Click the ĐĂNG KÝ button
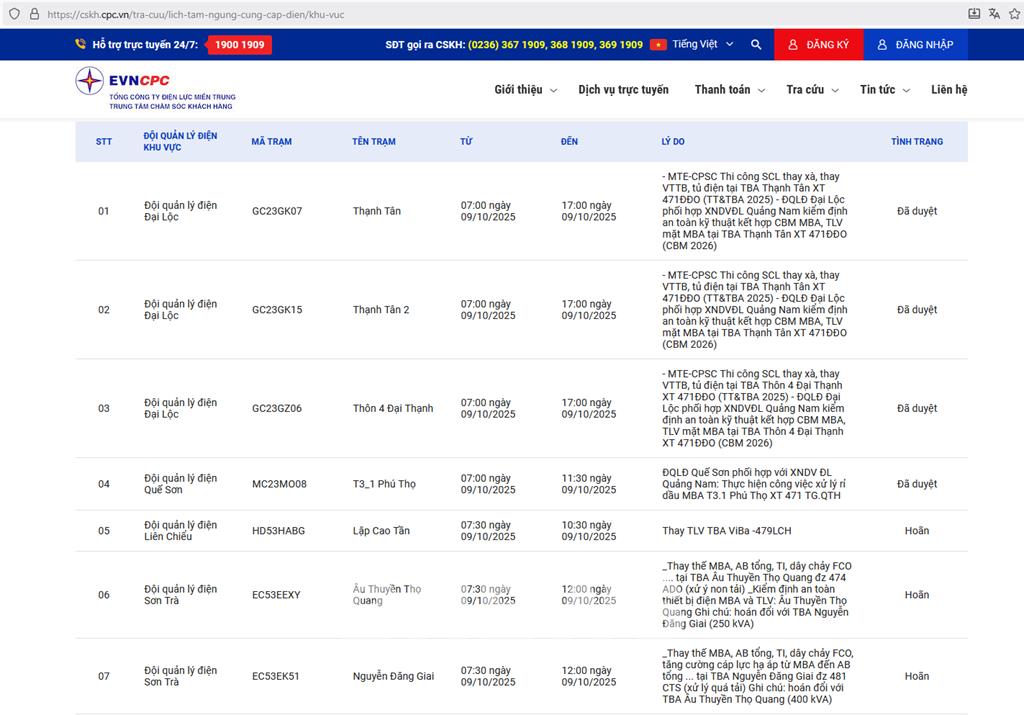 click(818, 45)
